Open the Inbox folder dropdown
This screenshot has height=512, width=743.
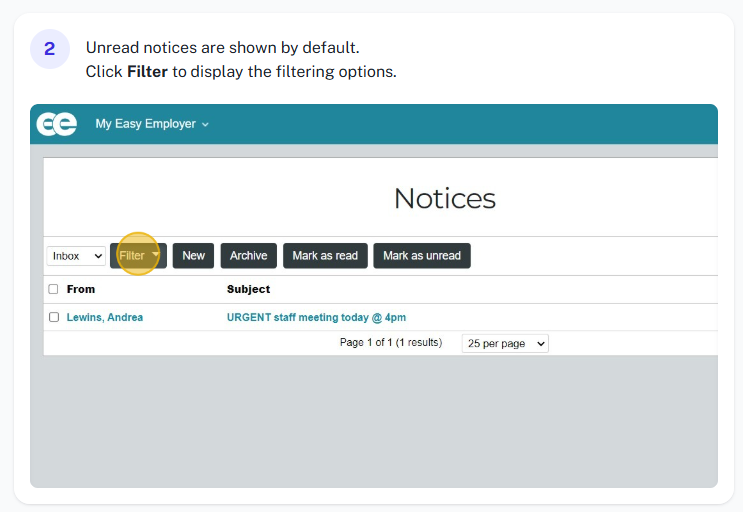(76, 256)
